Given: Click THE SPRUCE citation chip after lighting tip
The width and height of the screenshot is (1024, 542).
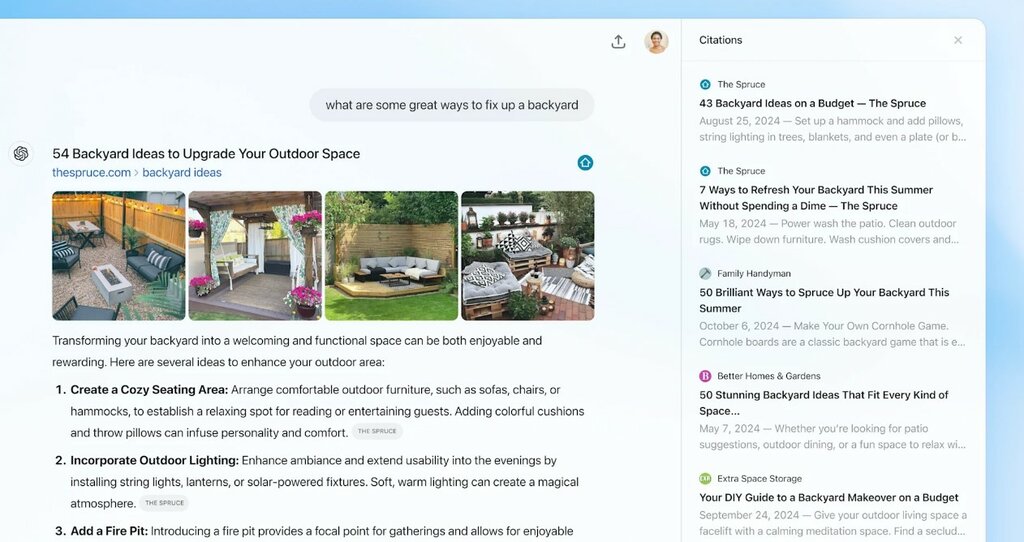Looking at the screenshot, I should pyautogui.click(x=164, y=503).
